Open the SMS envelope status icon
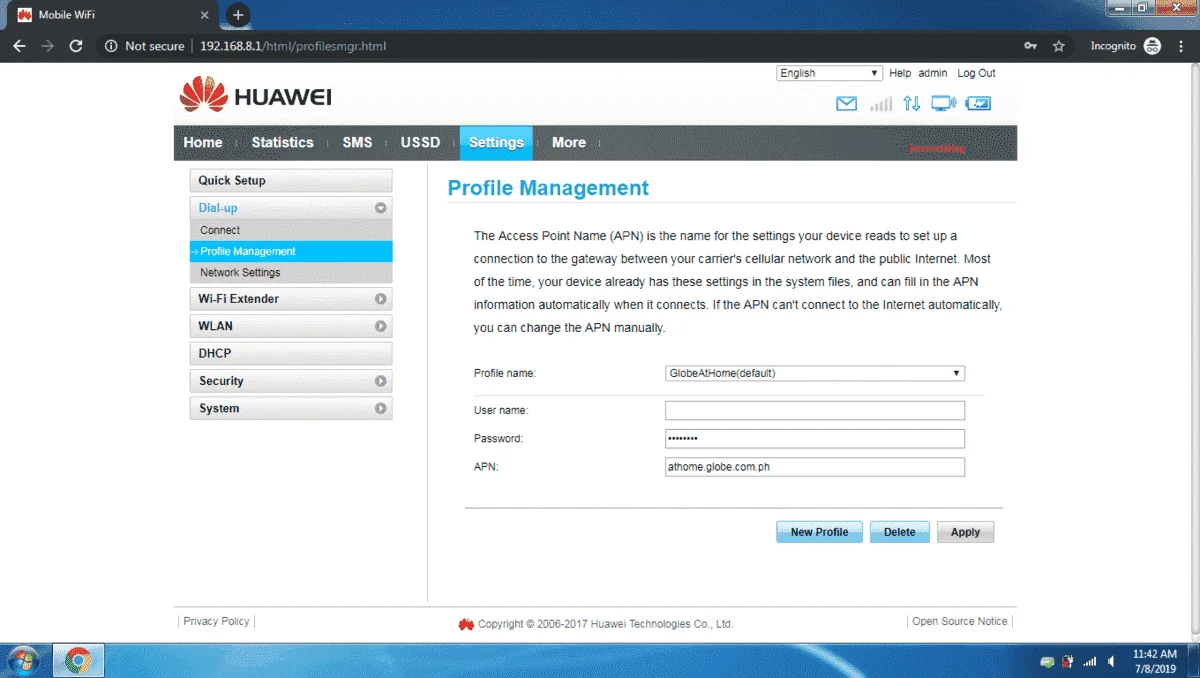This screenshot has height=678, width=1200. pos(846,103)
